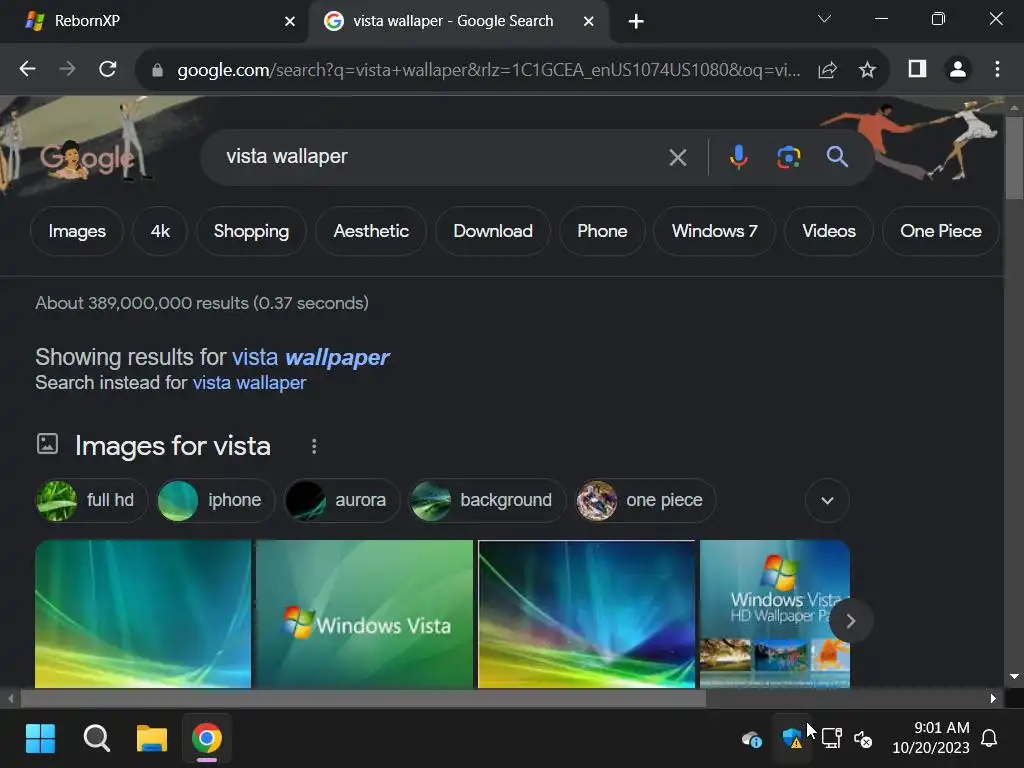
Task: Click the address bar URL
Action: tap(488, 70)
